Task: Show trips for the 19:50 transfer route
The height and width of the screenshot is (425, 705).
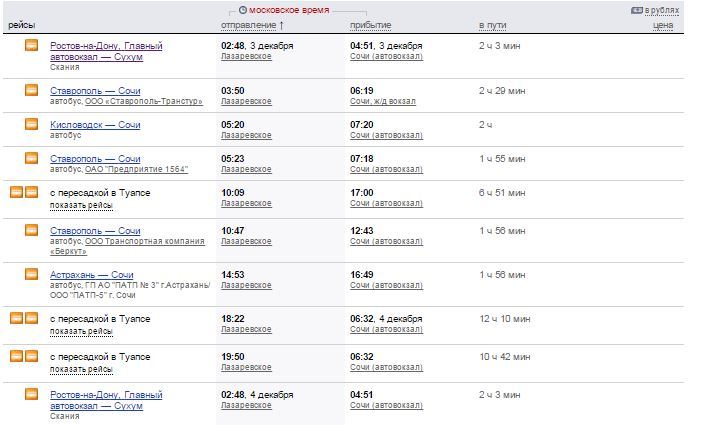Action: [x=81, y=367]
